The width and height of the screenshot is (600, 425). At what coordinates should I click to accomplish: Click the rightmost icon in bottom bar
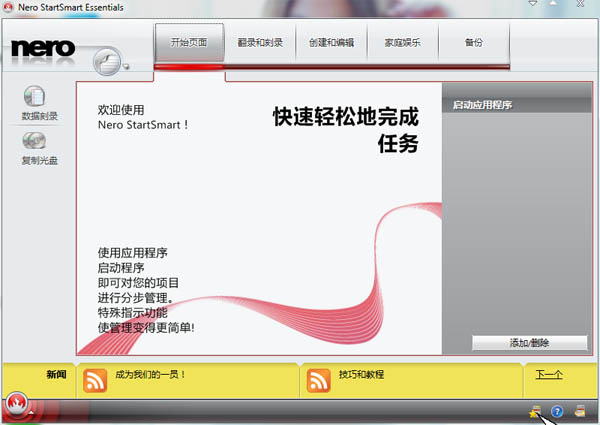[579, 411]
